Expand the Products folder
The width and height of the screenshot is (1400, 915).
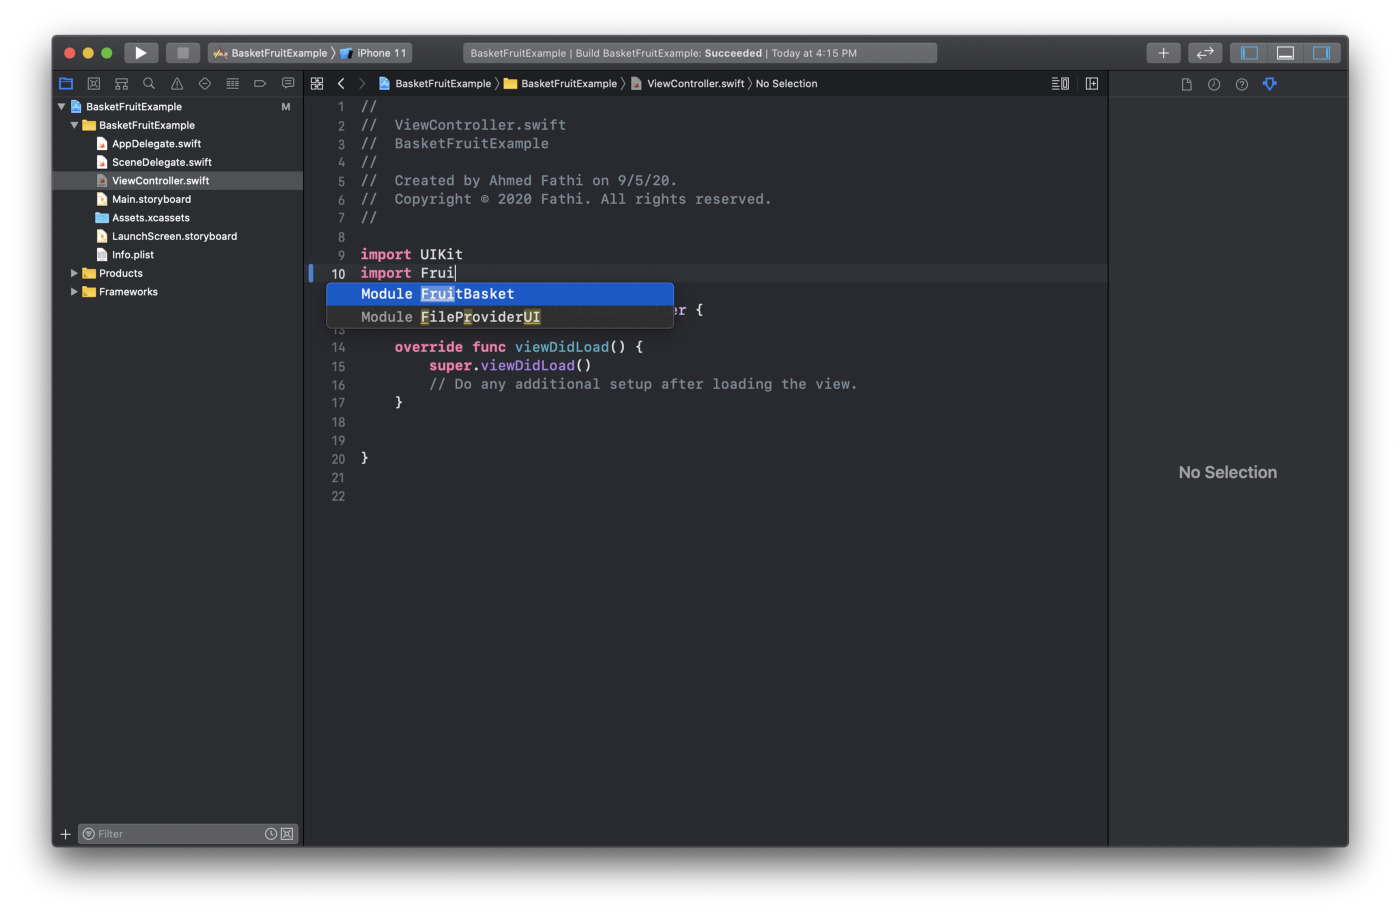click(72, 272)
